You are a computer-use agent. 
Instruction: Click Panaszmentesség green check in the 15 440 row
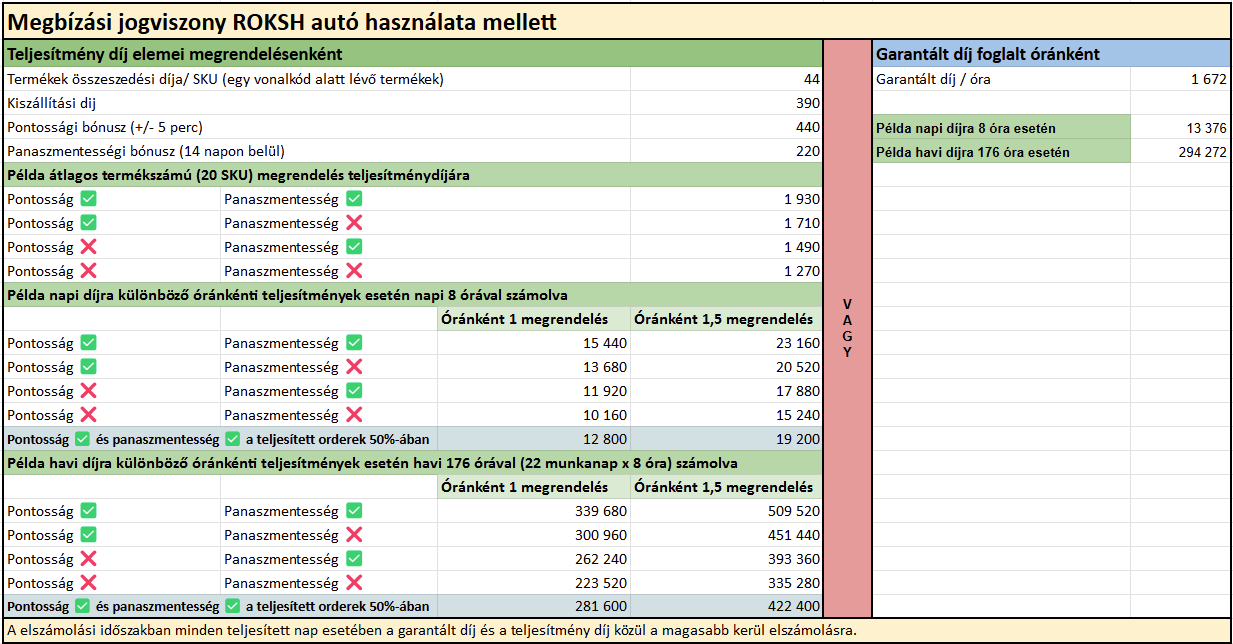[354, 343]
